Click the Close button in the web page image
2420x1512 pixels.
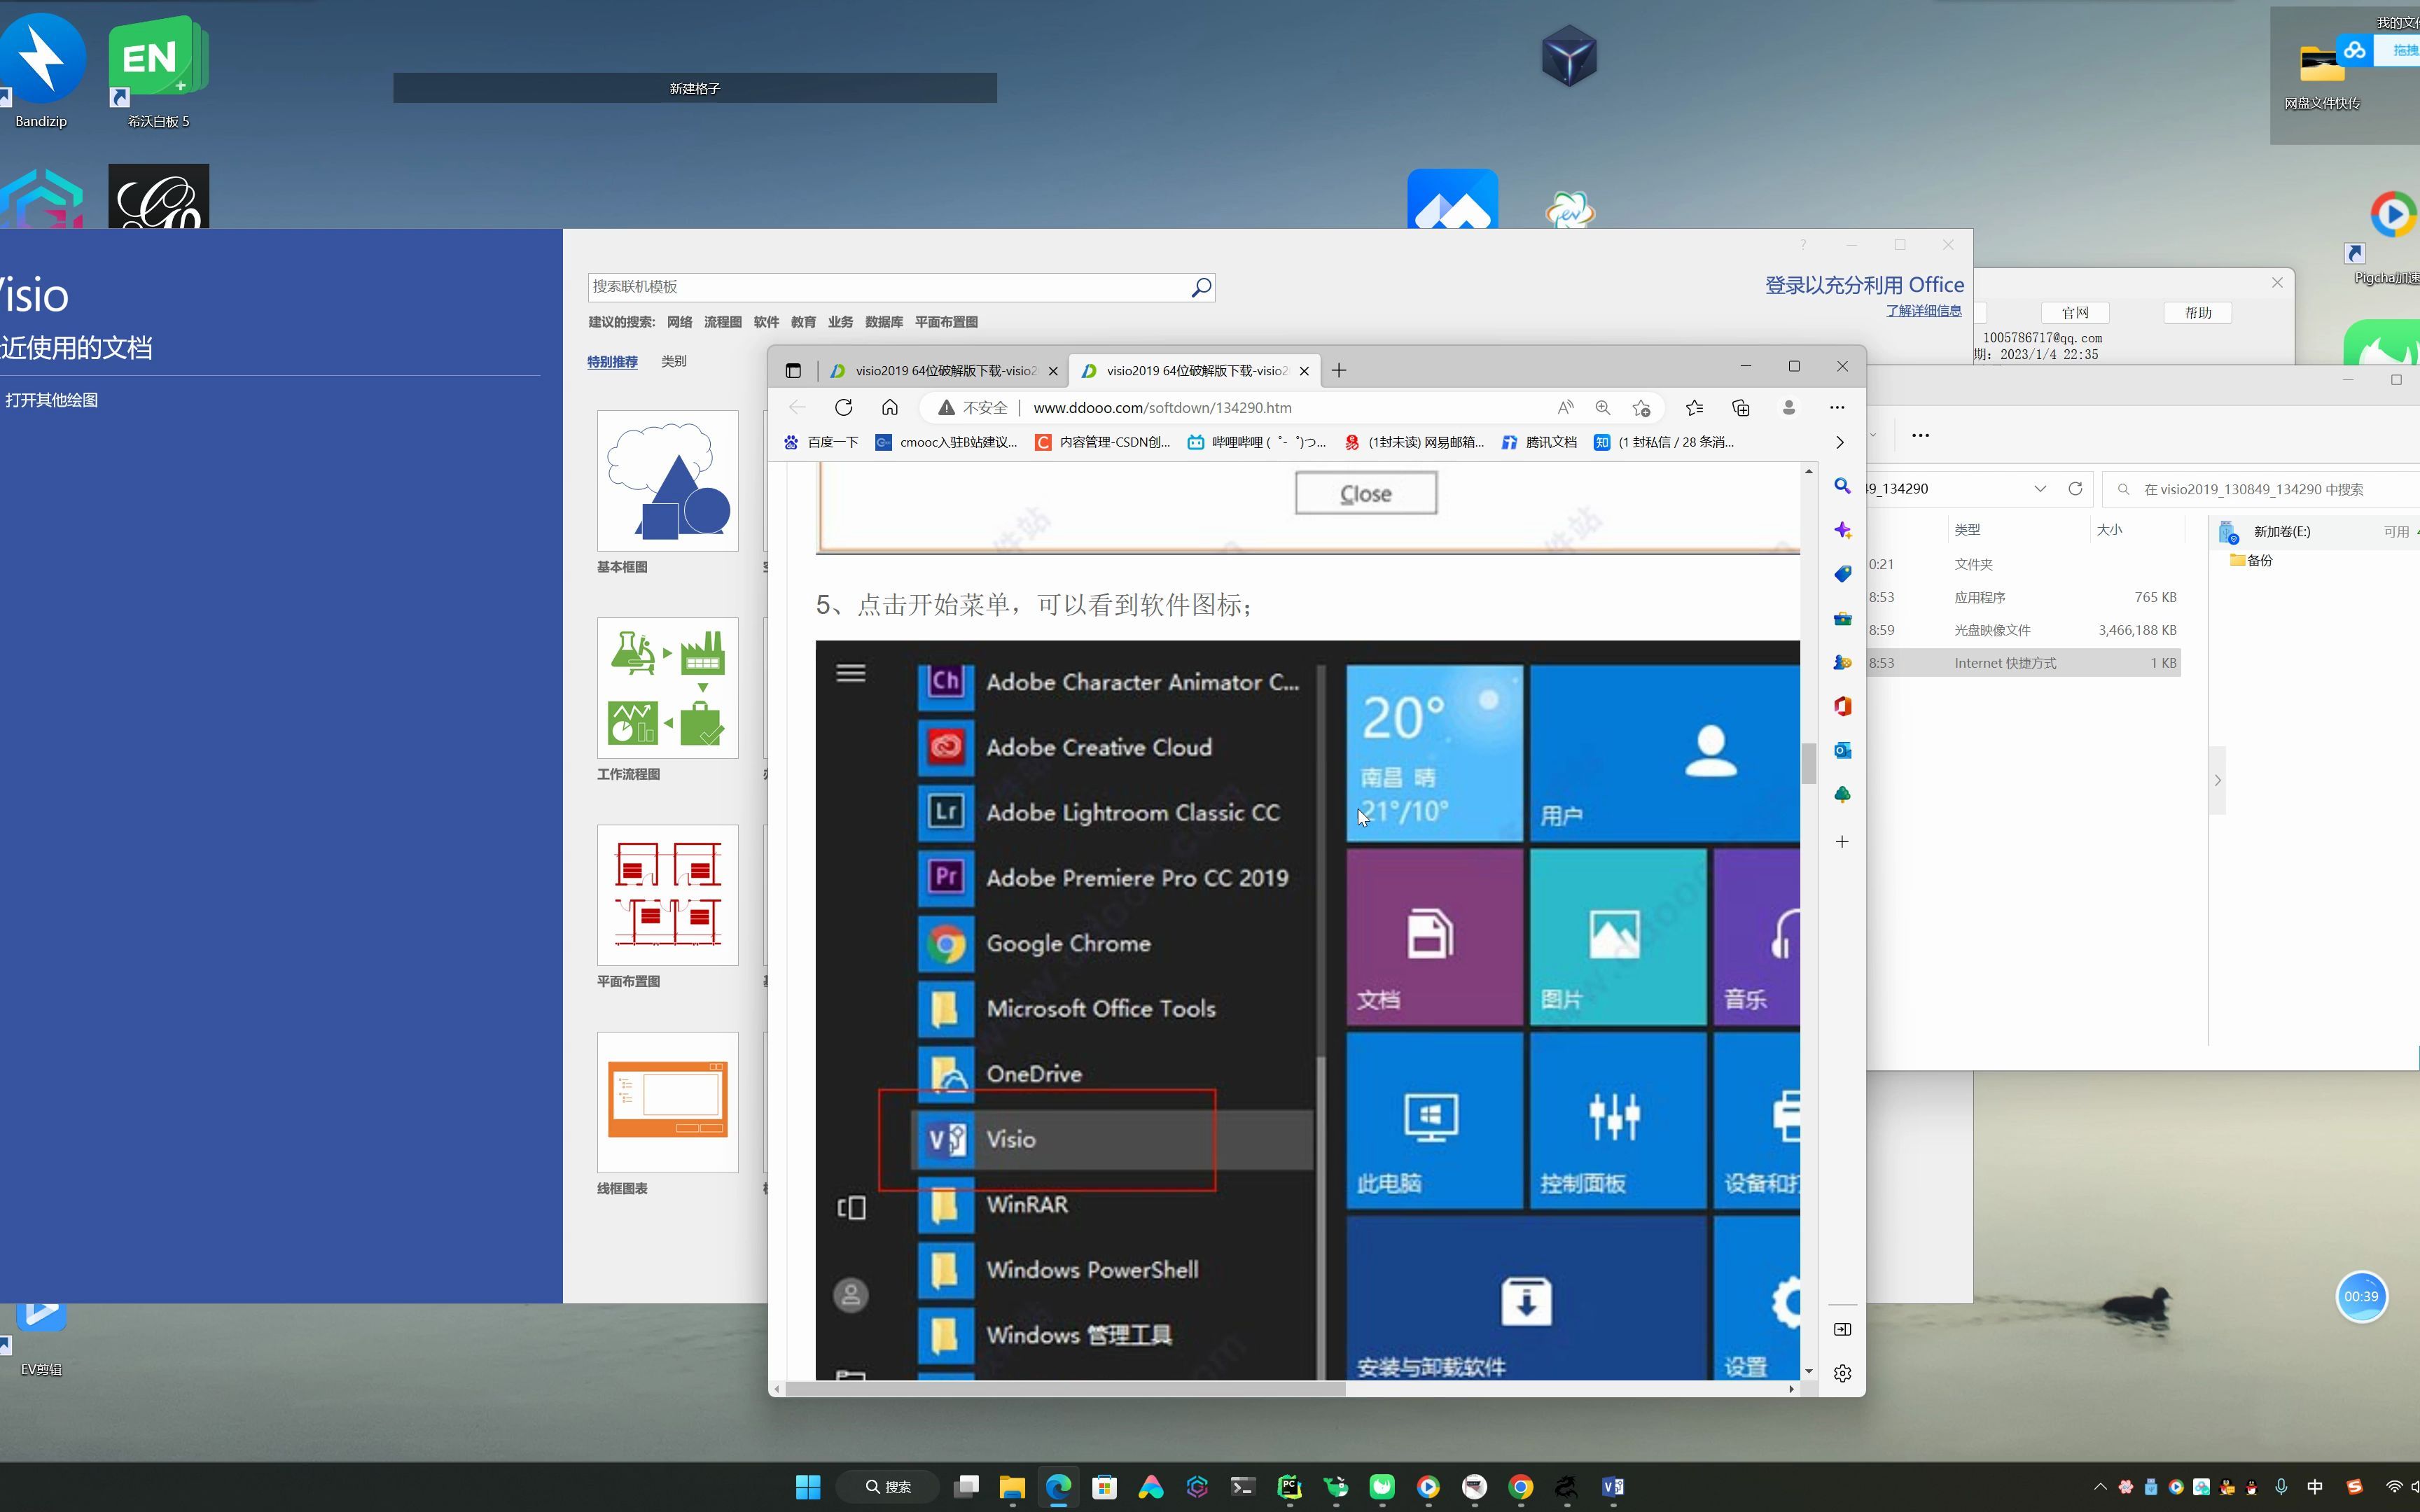point(1365,493)
